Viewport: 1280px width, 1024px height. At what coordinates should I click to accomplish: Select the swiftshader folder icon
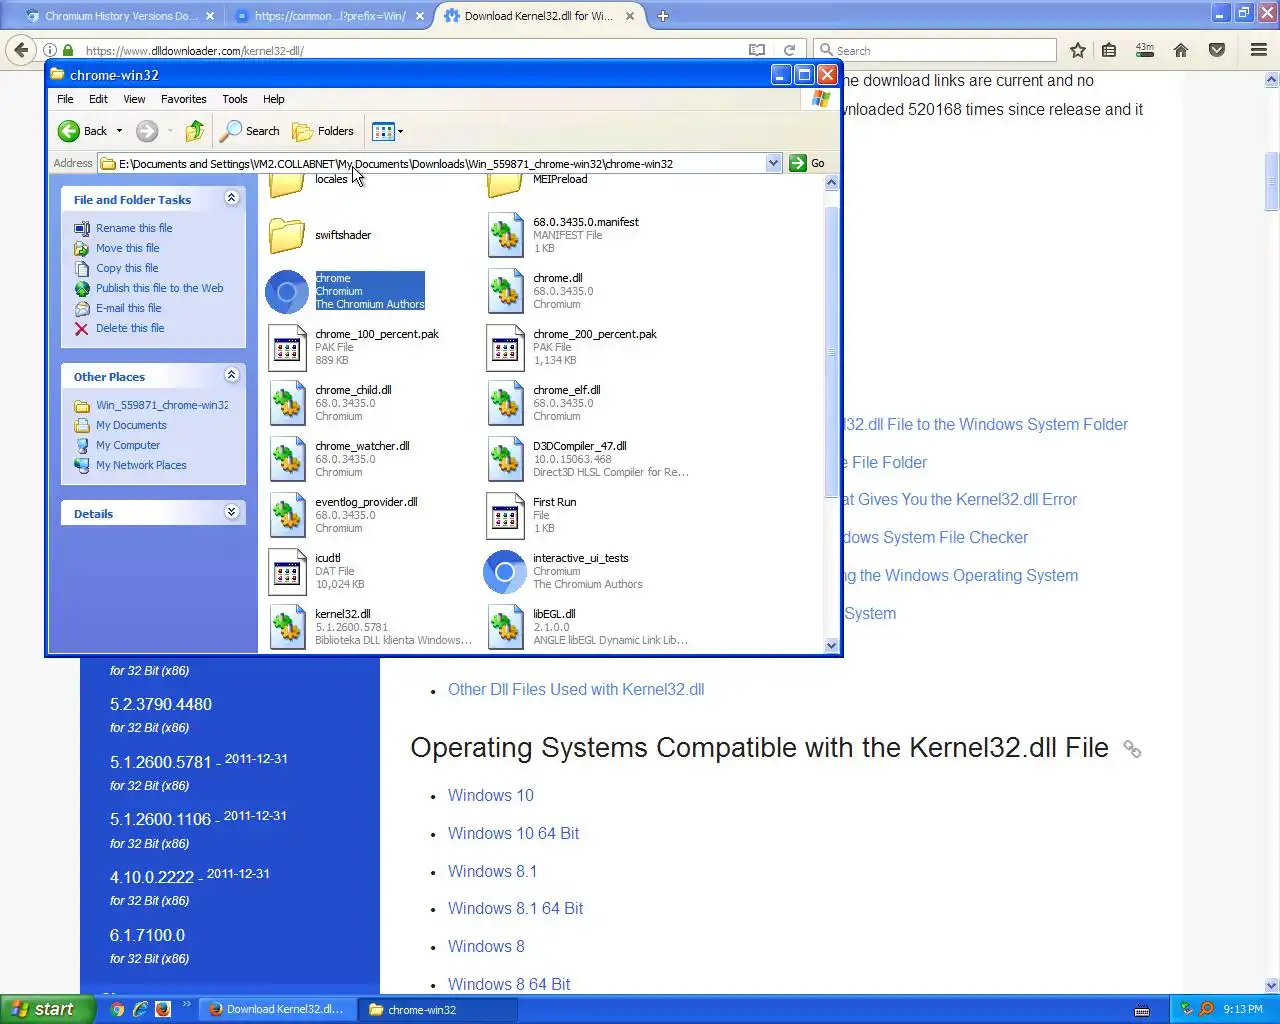[287, 236]
